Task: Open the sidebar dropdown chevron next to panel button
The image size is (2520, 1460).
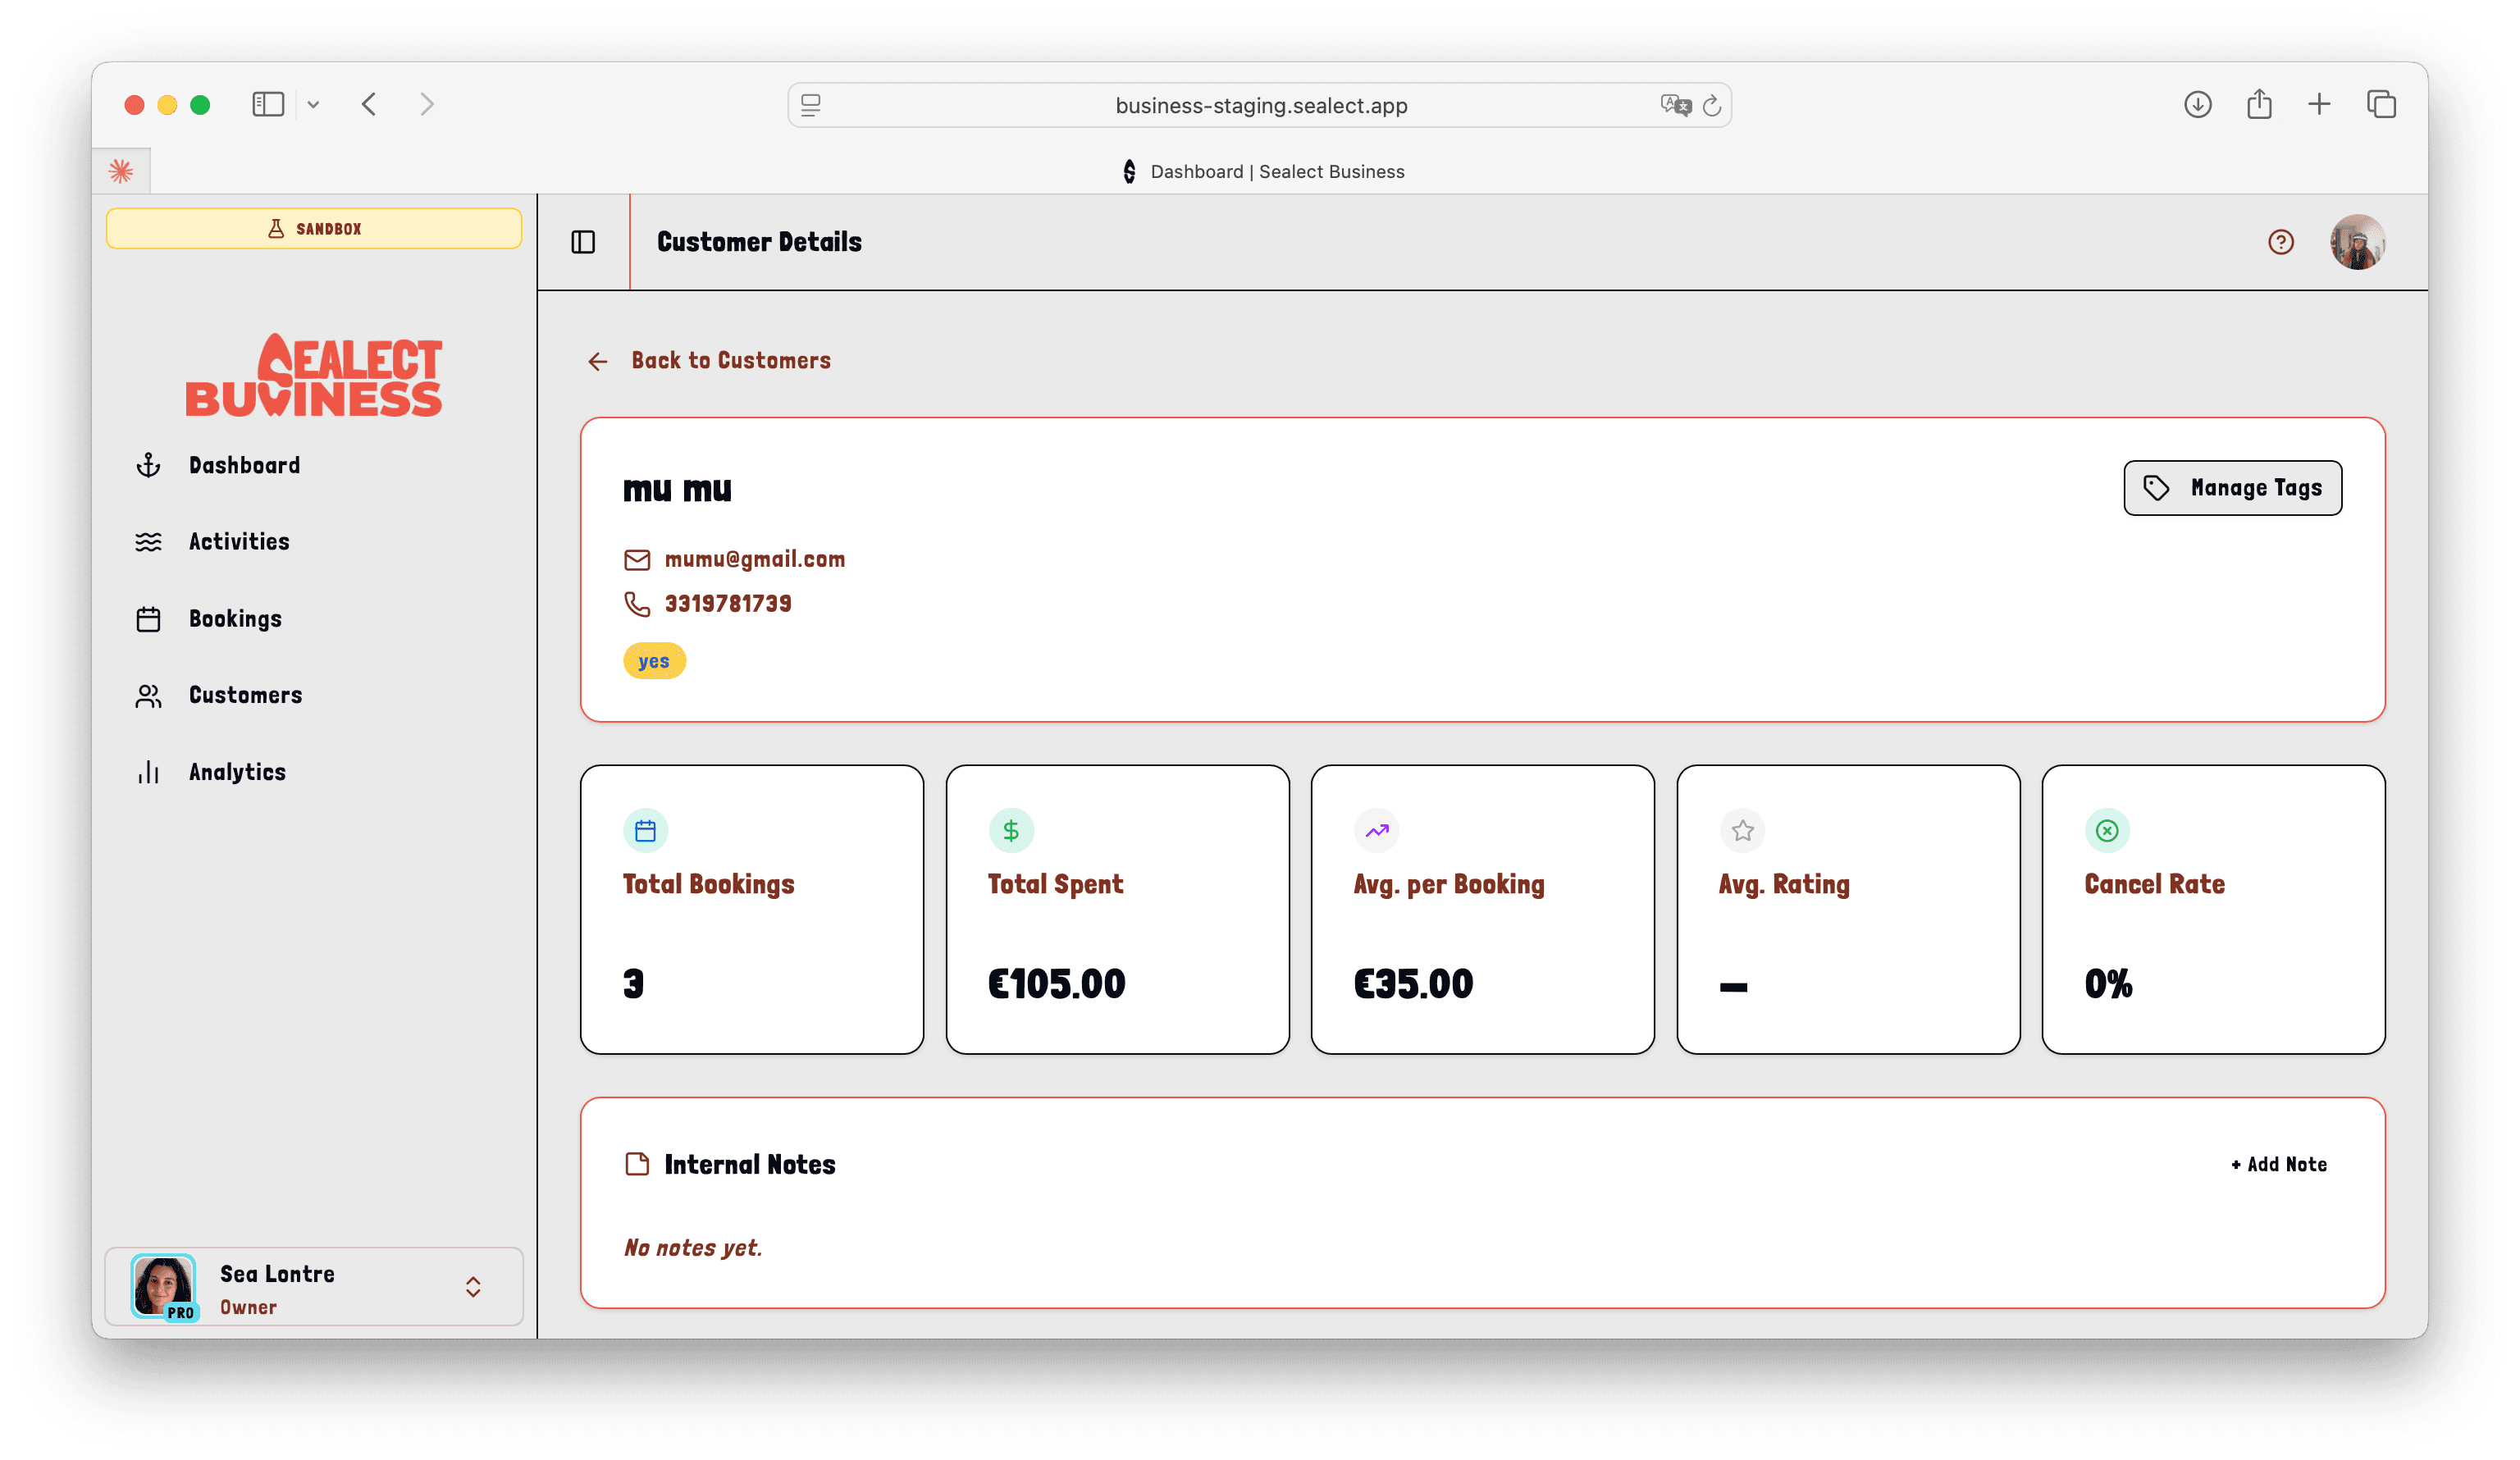Action: tap(313, 104)
